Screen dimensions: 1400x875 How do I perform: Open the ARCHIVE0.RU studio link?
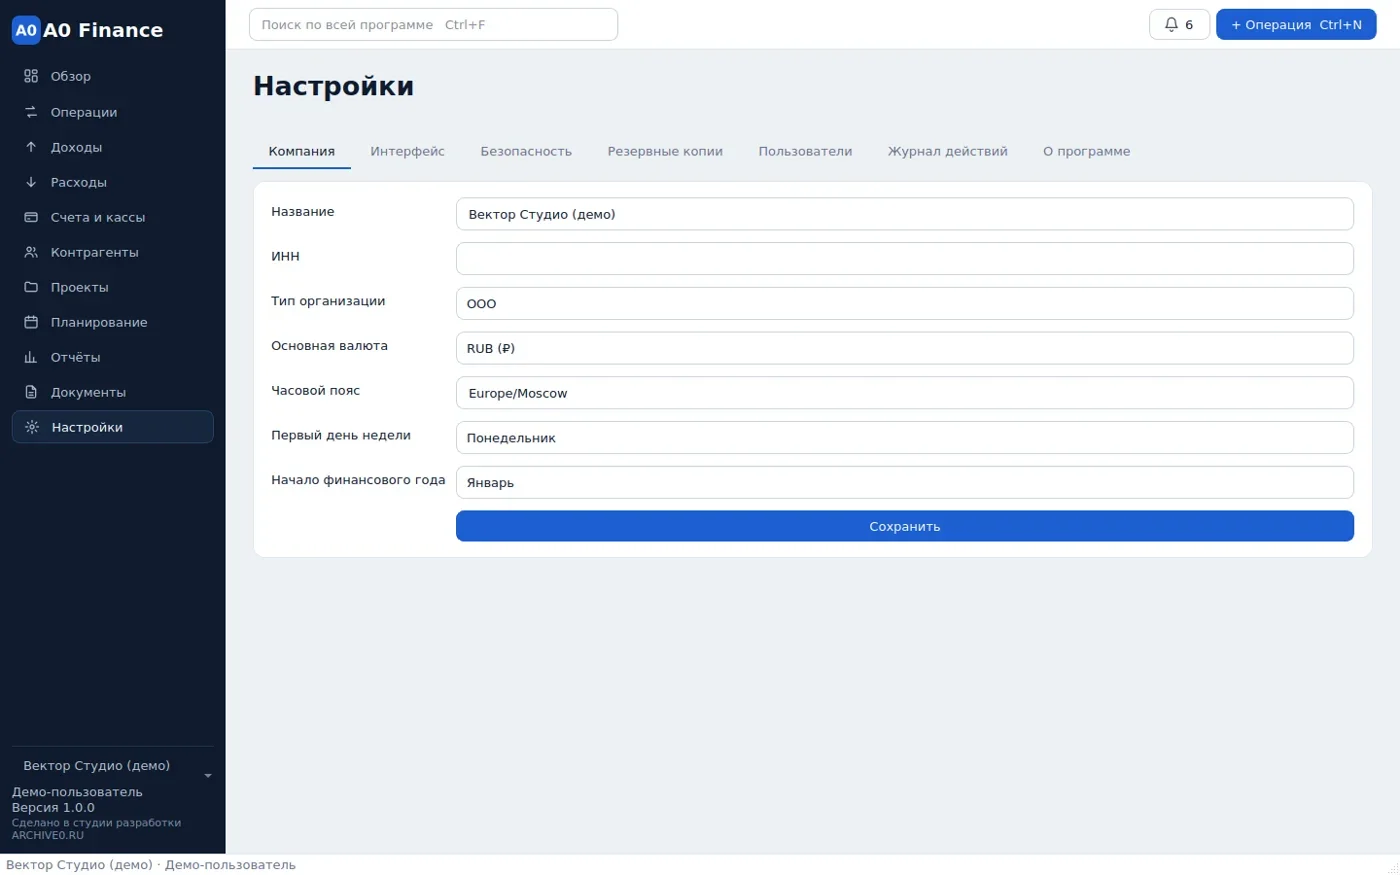pyautogui.click(x=48, y=835)
